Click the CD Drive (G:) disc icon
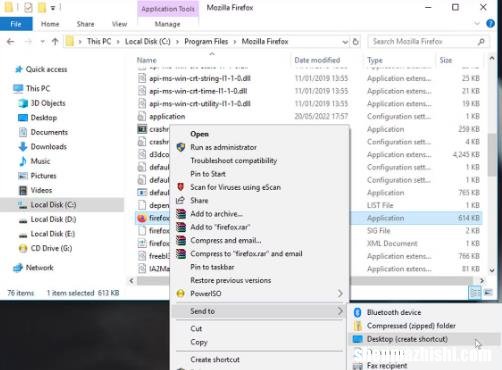502x370 pixels. point(23,248)
